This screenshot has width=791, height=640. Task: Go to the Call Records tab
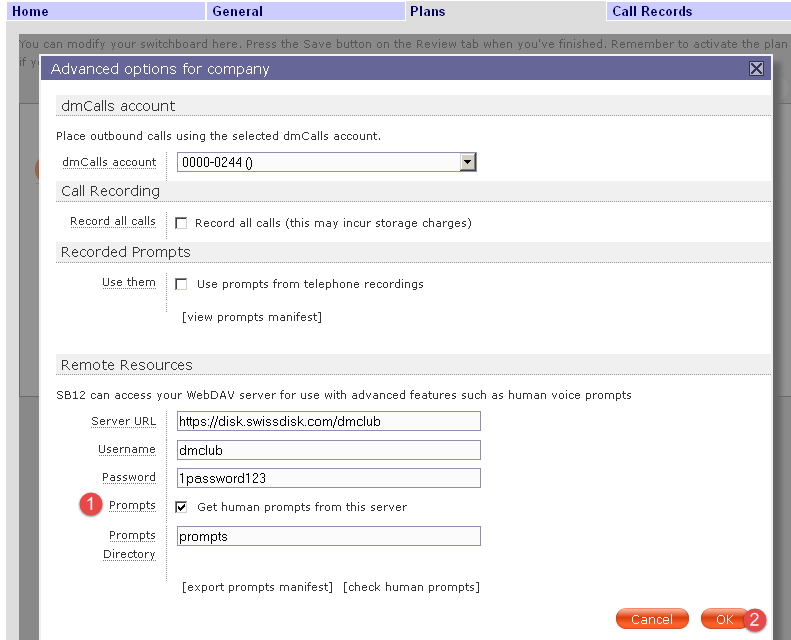[699, 11]
